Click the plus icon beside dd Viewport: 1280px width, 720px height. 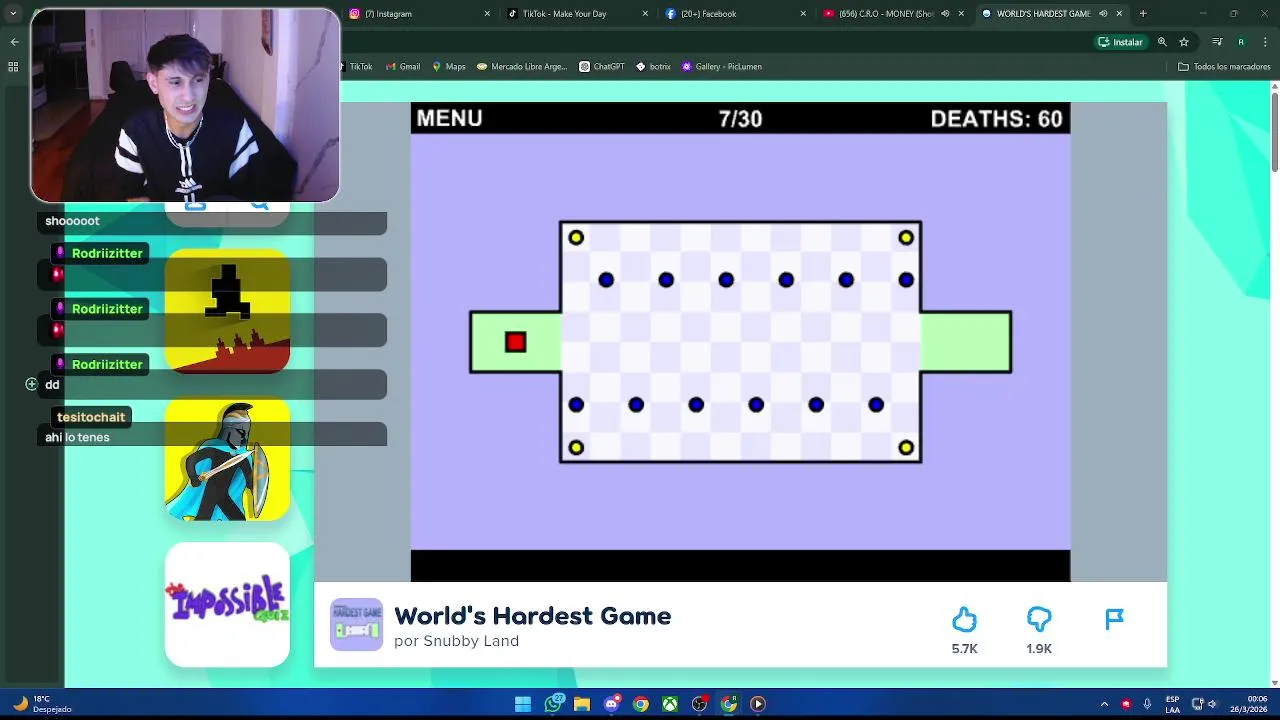pos(31,384)
